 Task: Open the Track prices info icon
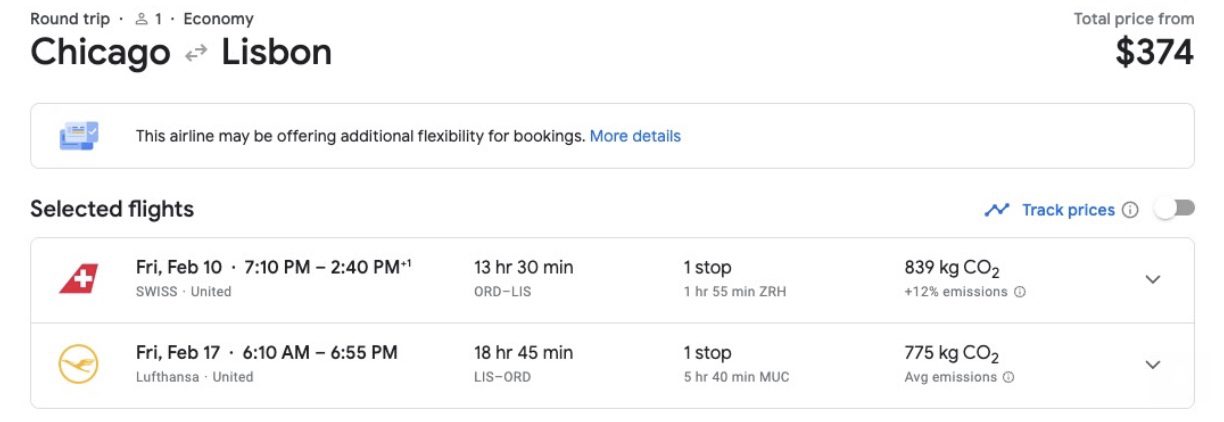(1130, 210)
